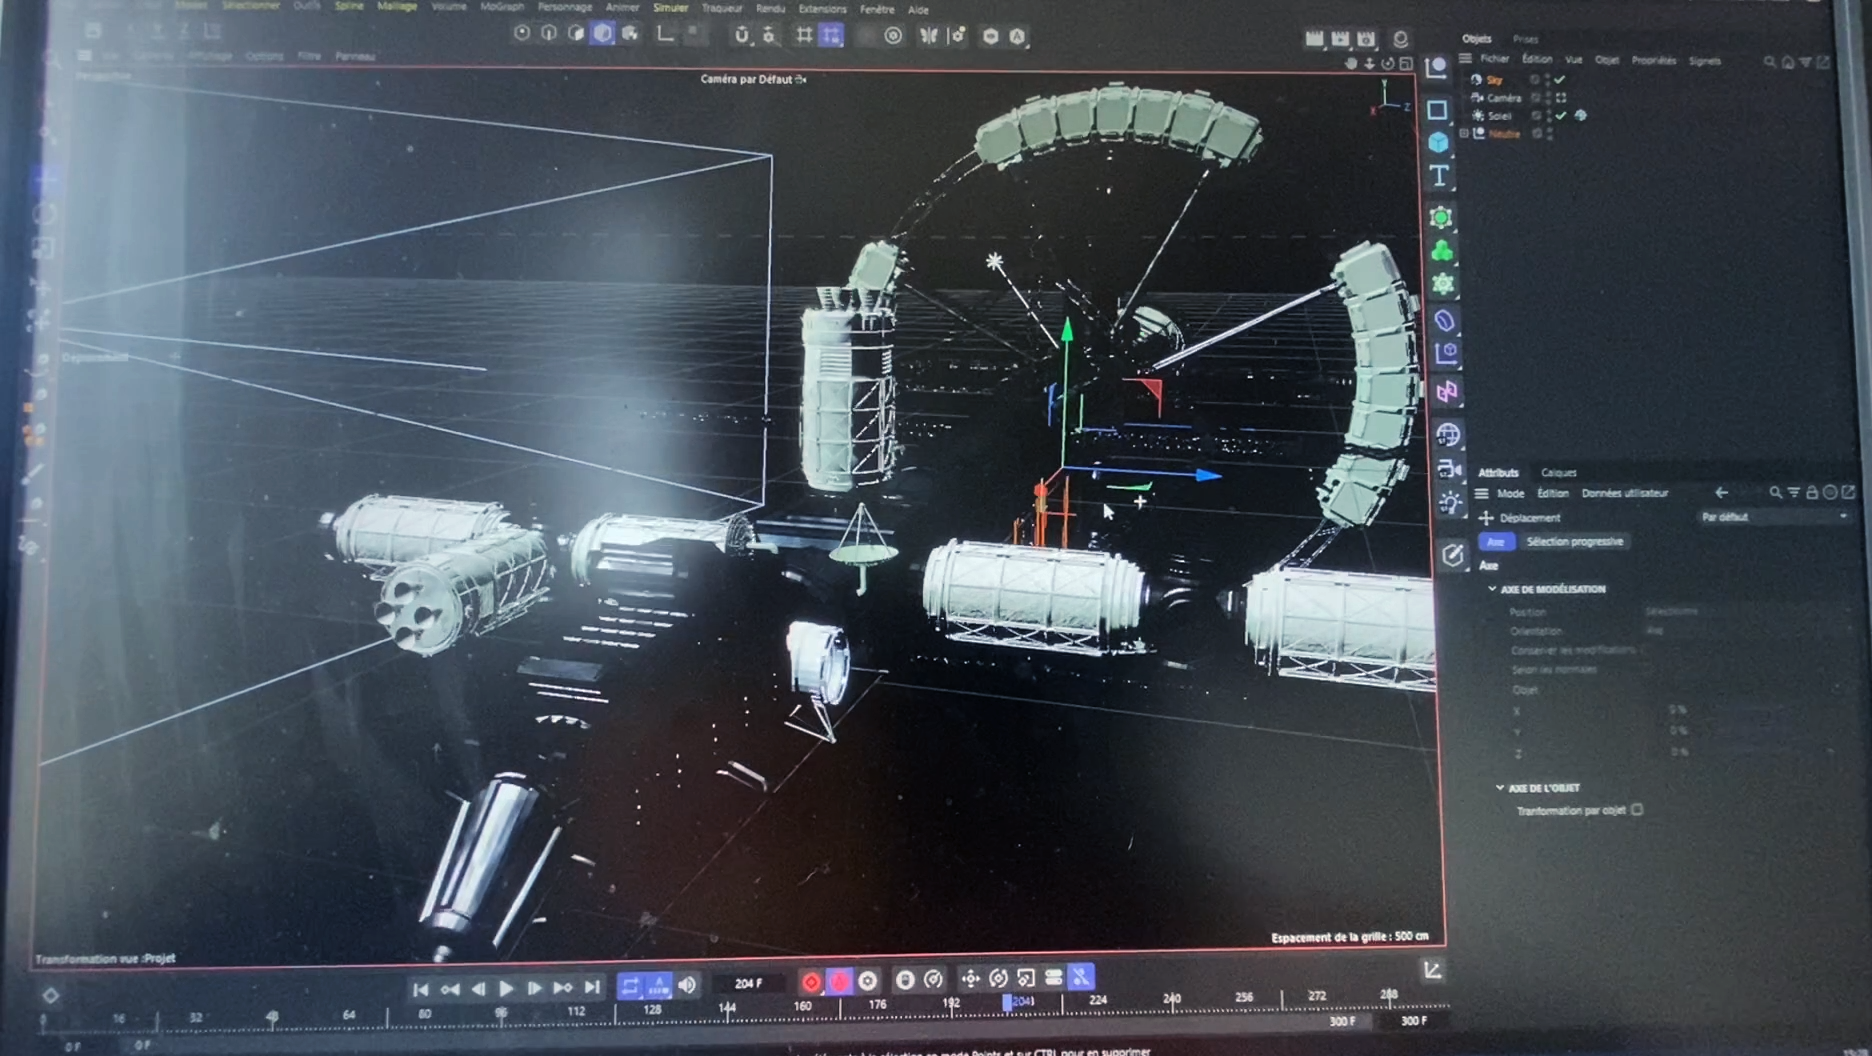Enable Transformation par objet checkbox
This screenshot has width=1872, height=1056.
tap(1637, 810)
